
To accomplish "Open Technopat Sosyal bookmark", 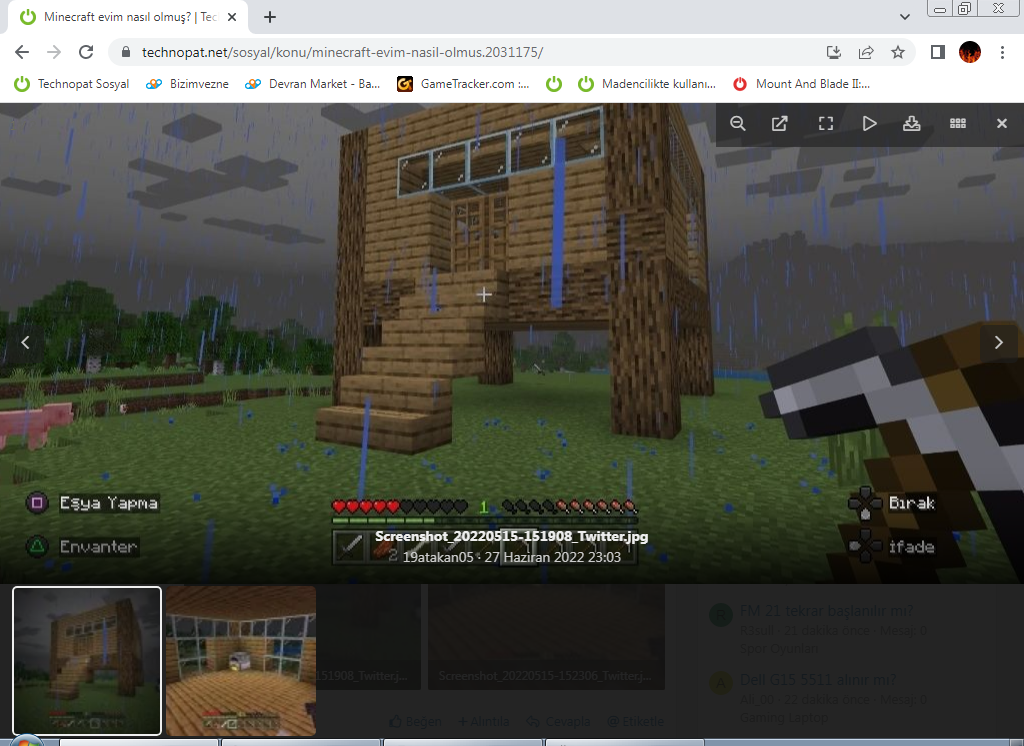I will coord(72,84).
